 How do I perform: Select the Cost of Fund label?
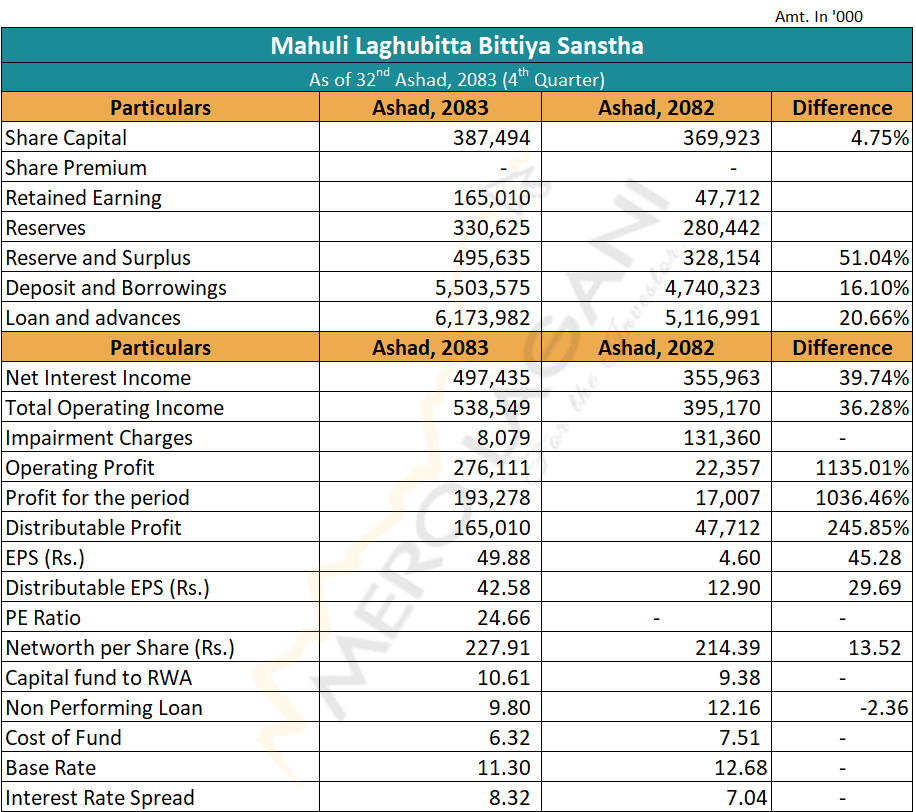(63, 738)
